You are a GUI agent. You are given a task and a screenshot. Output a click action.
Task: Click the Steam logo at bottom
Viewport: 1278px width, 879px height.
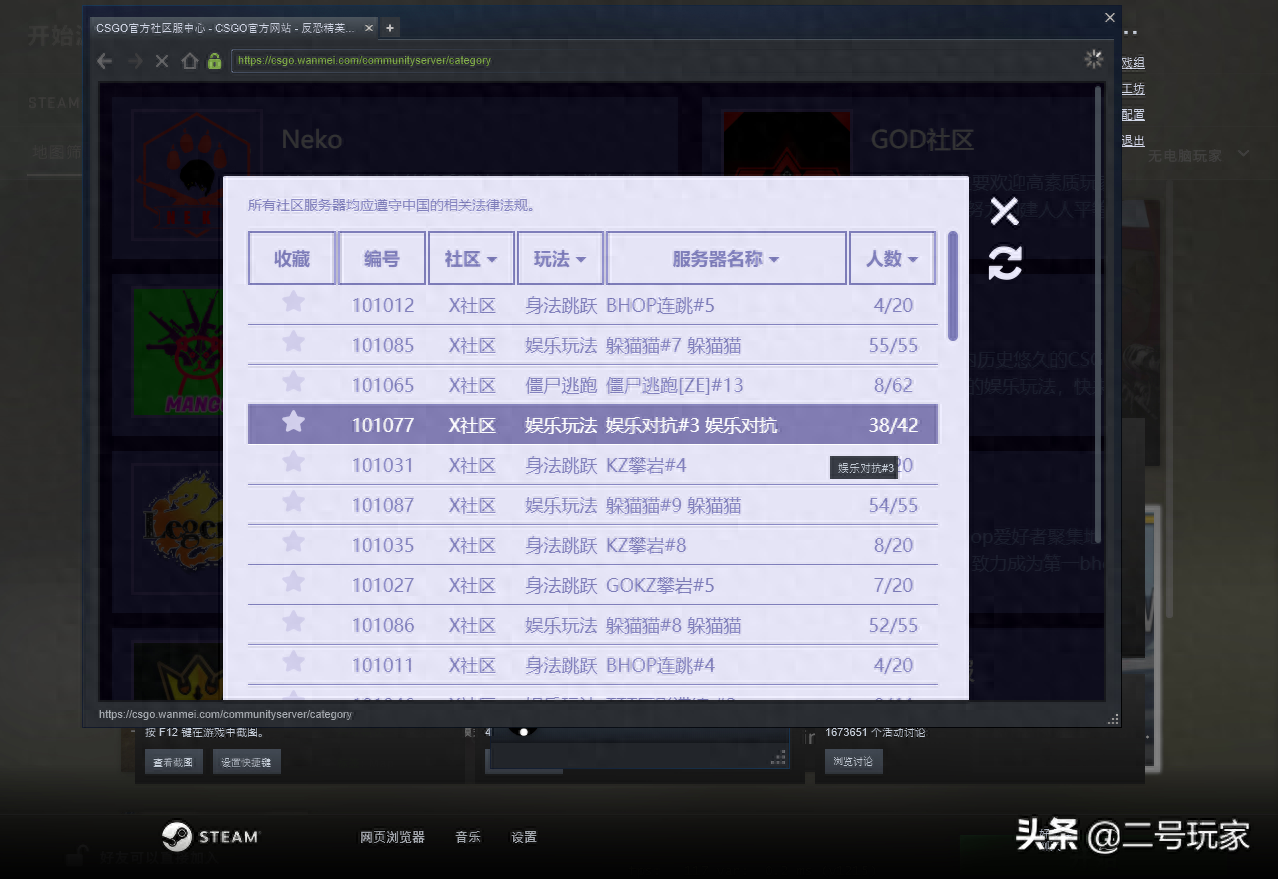click(210, 836)
